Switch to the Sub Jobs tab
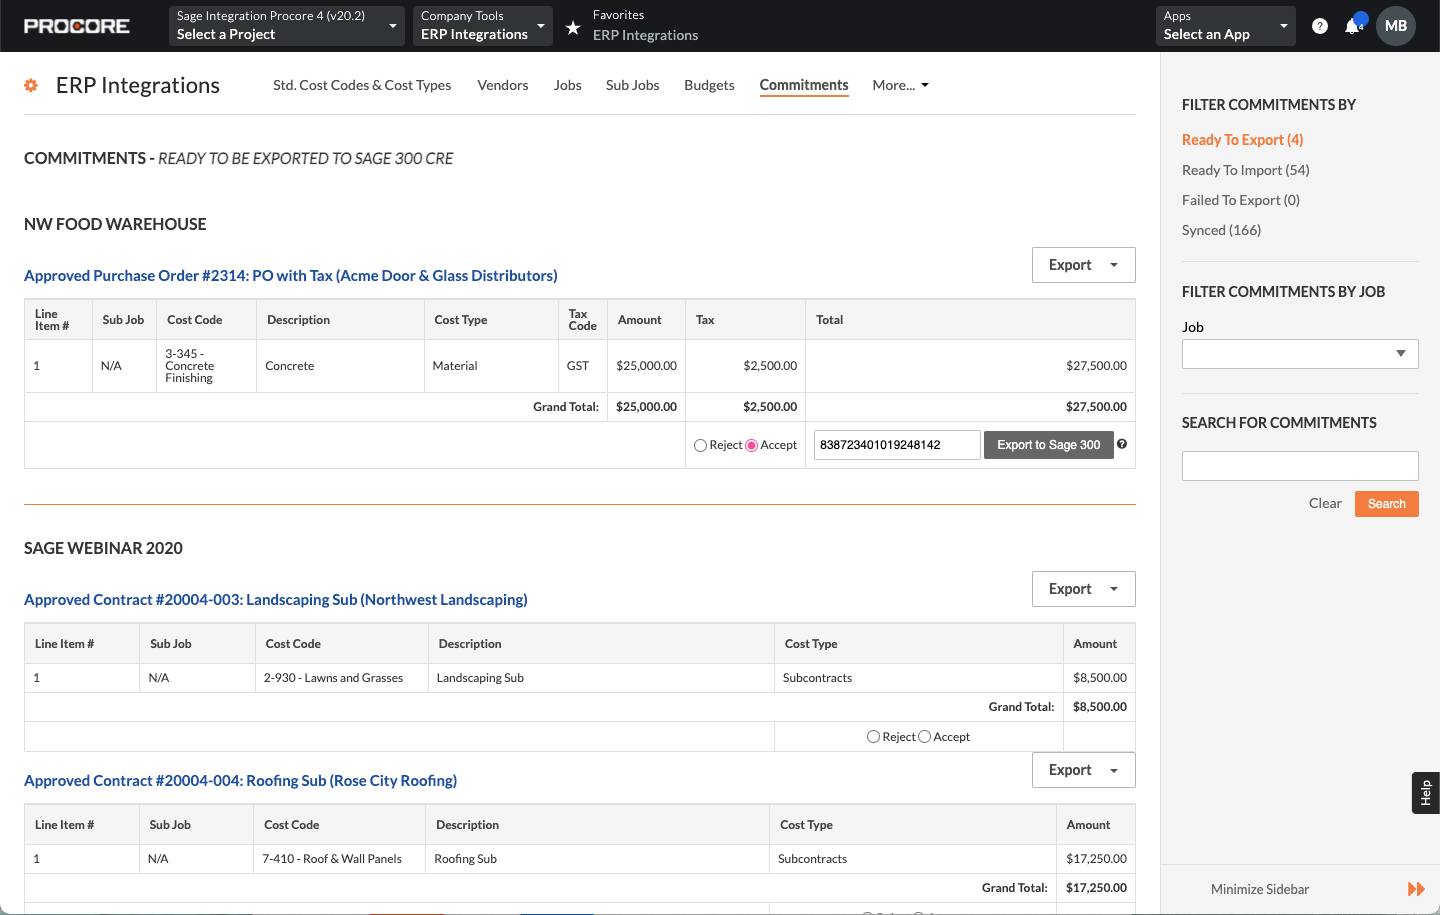 (633, 85)
